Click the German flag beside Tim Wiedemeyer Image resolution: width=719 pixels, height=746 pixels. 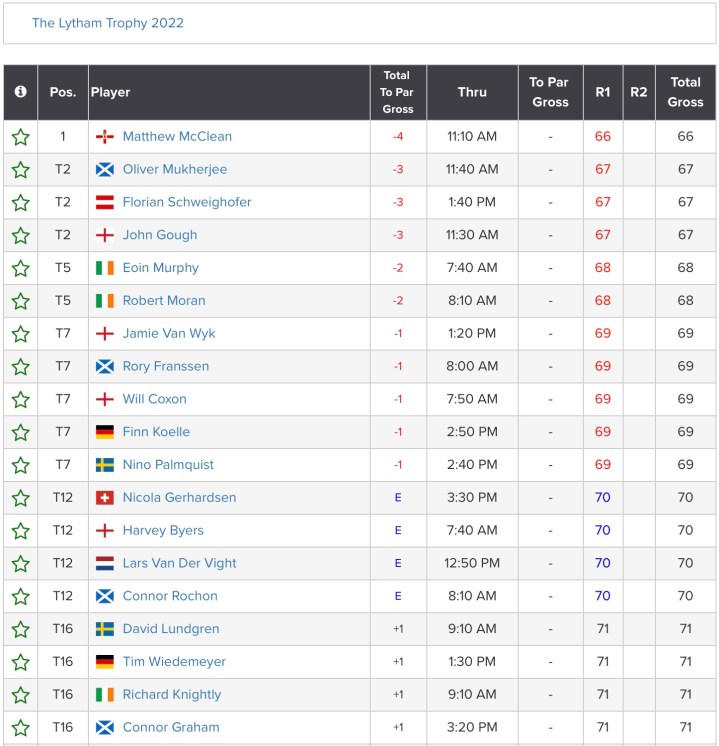104,662
